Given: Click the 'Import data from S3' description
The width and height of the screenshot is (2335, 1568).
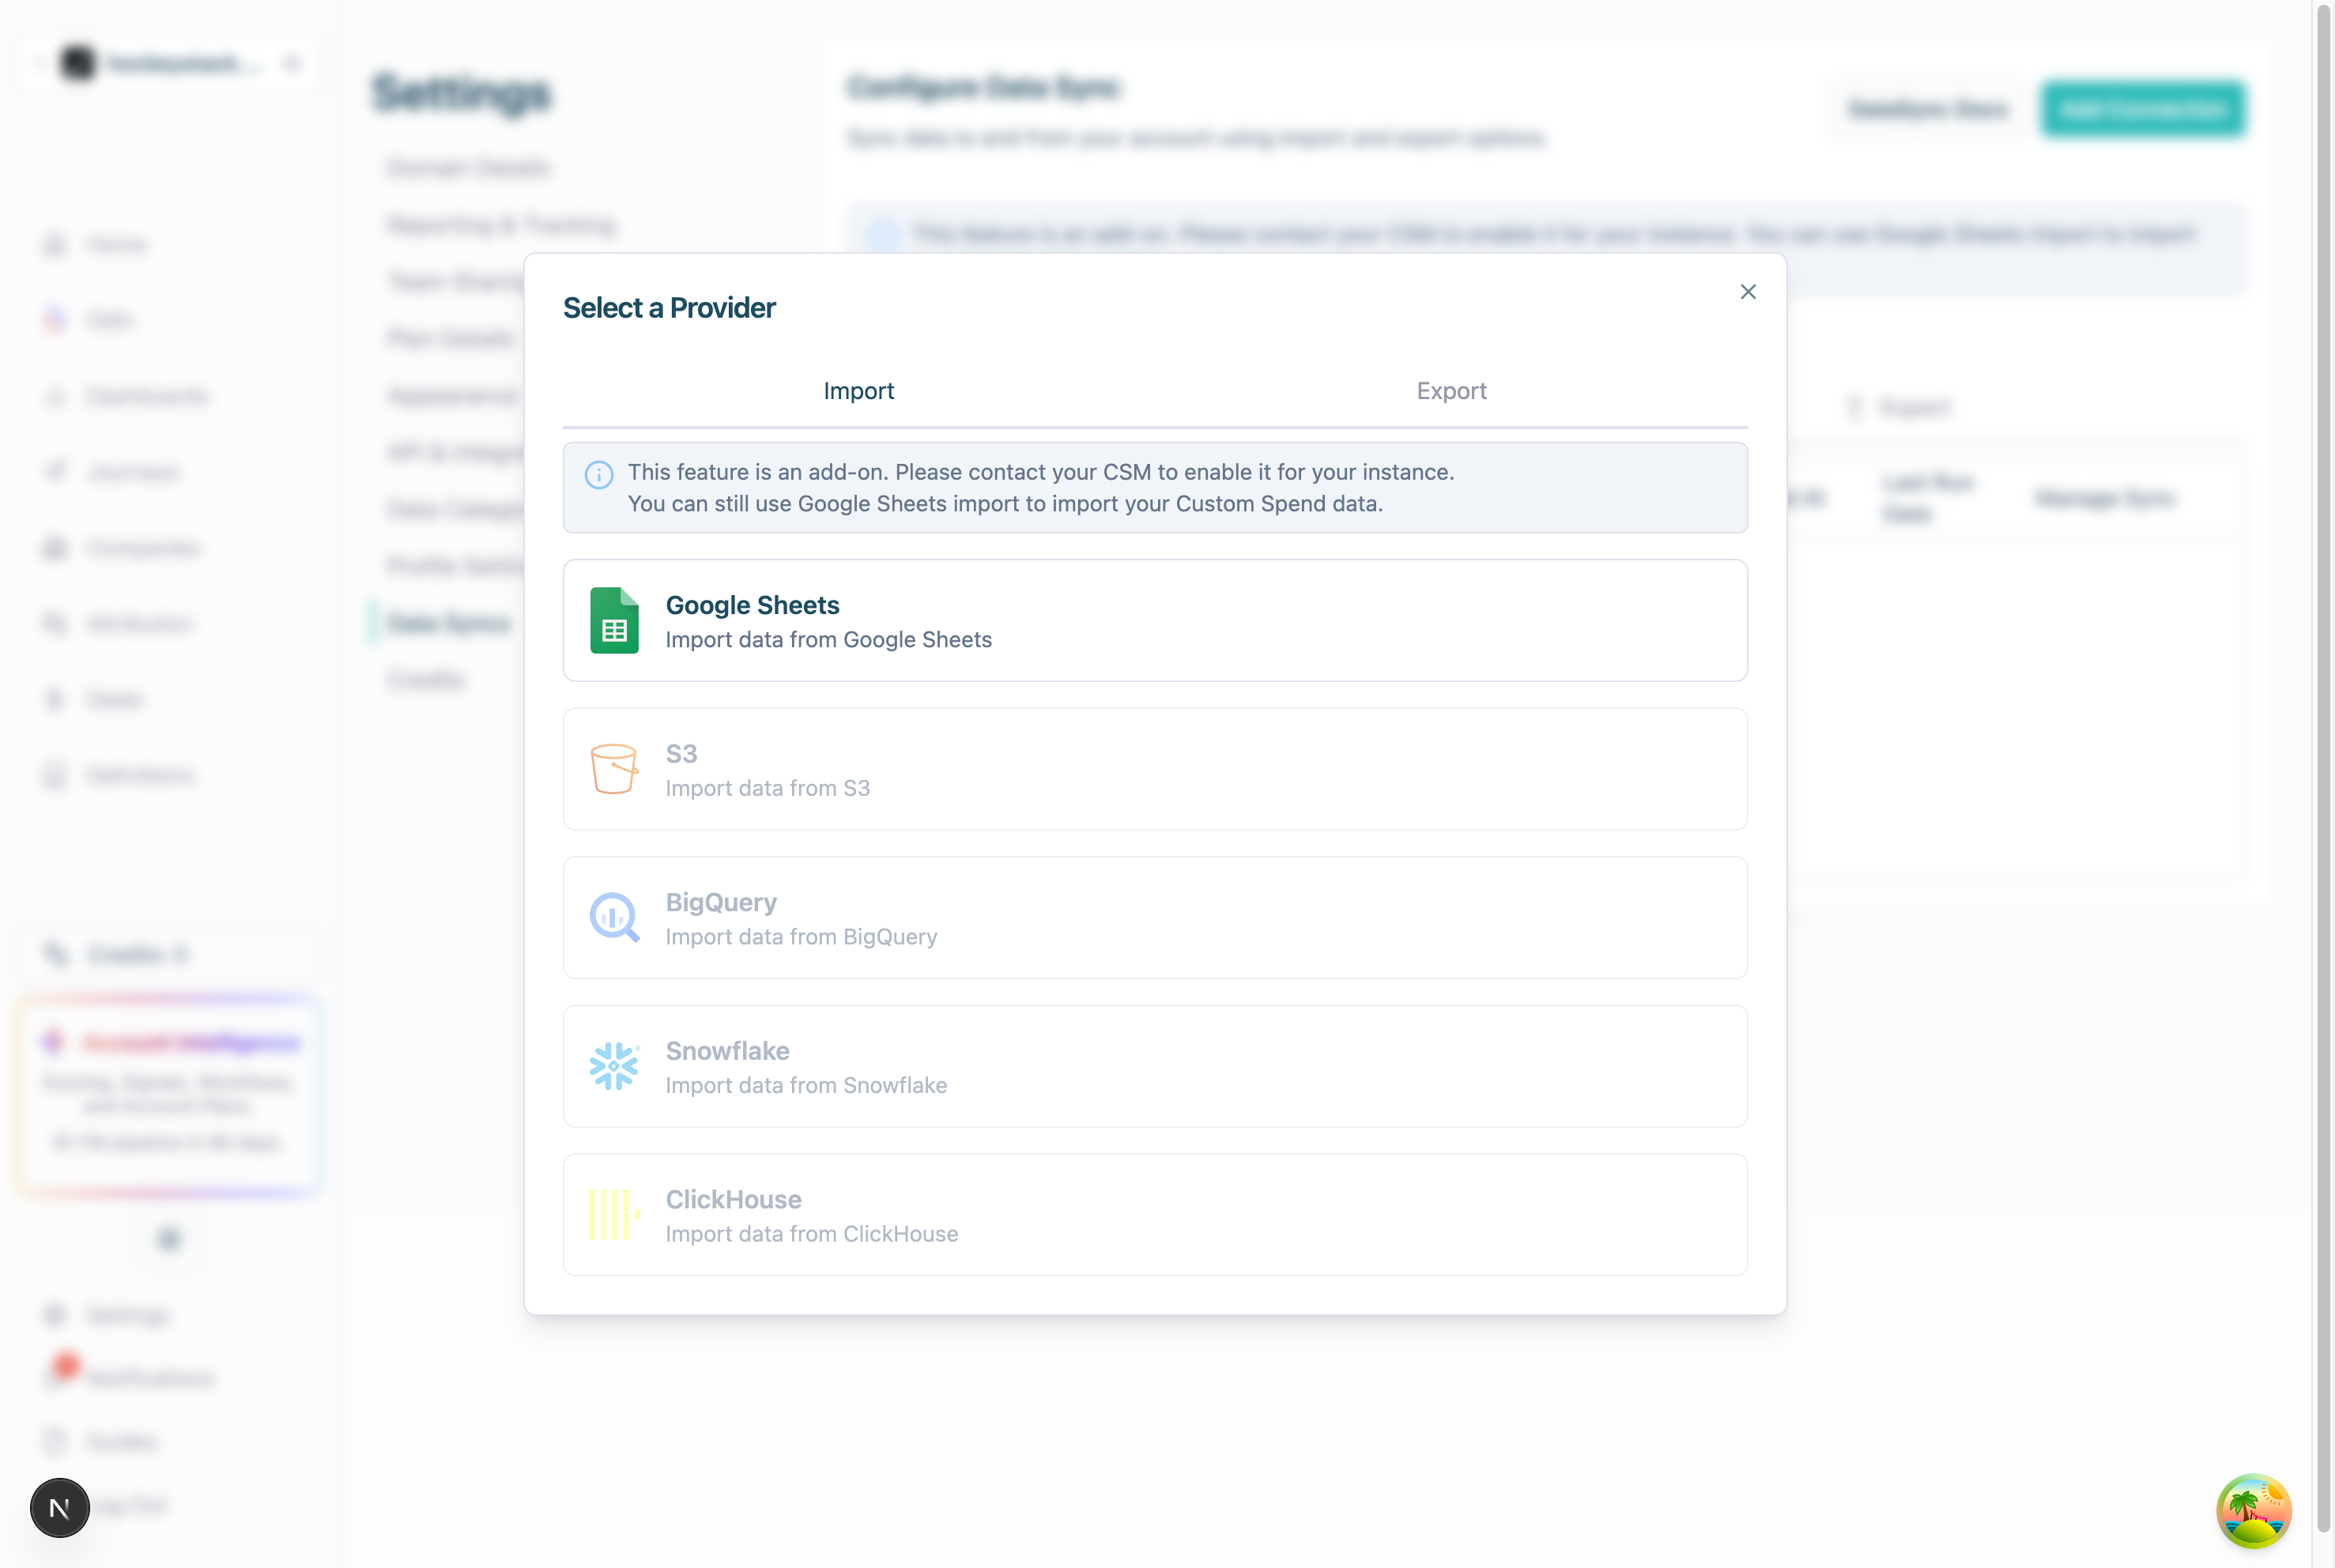Looking at the screenshot, I should [767, 789].
